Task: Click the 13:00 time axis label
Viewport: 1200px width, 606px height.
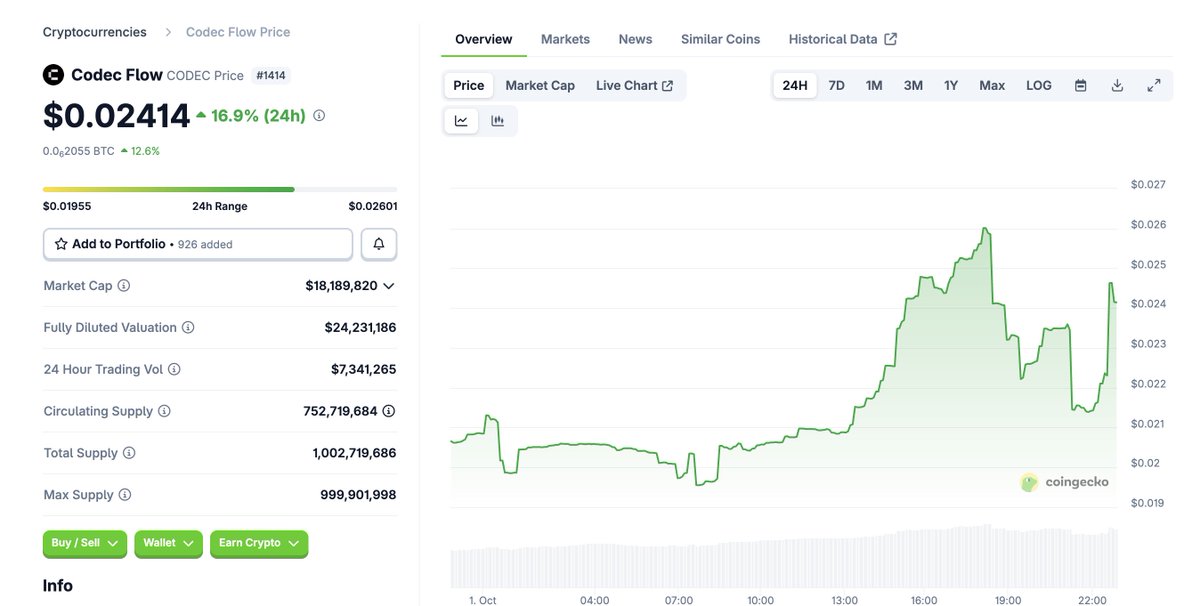Action: pos(844,600)
